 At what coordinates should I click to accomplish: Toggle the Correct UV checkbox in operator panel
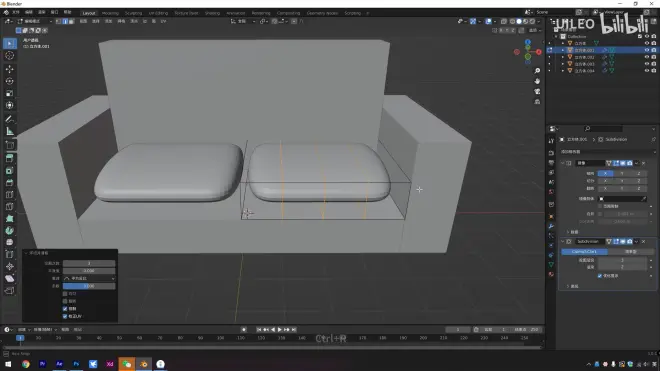(x=65, y=316)
